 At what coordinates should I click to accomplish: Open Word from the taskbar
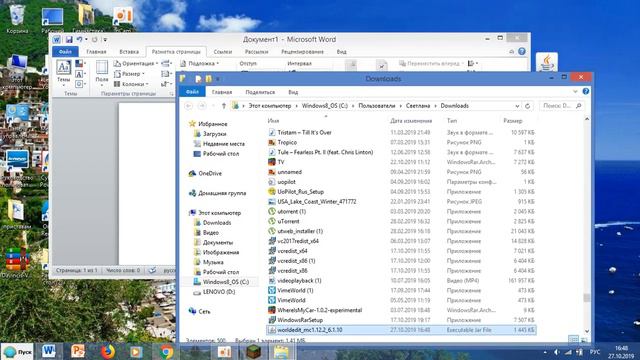coord(49,351)
